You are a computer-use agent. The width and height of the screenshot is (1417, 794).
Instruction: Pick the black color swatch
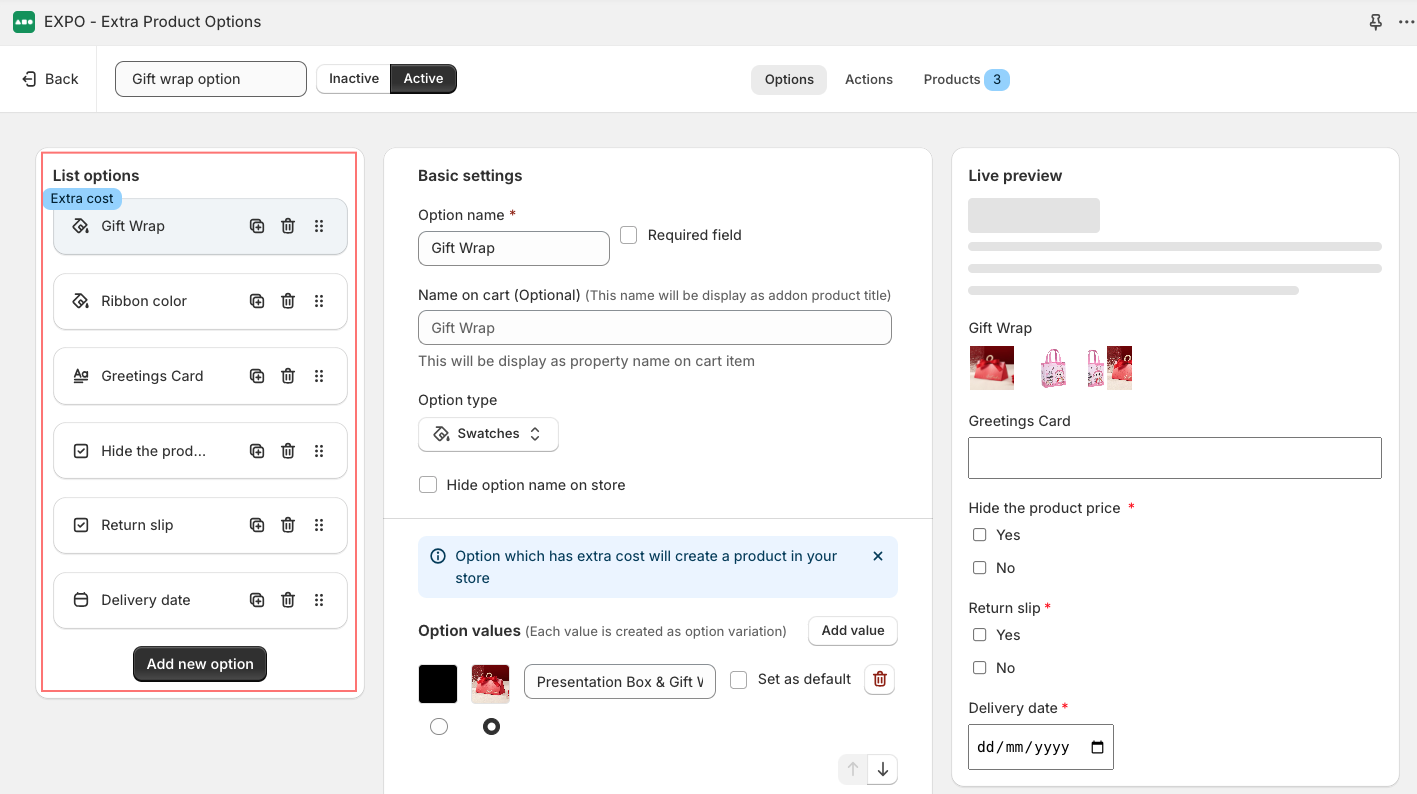coord(438,684)
